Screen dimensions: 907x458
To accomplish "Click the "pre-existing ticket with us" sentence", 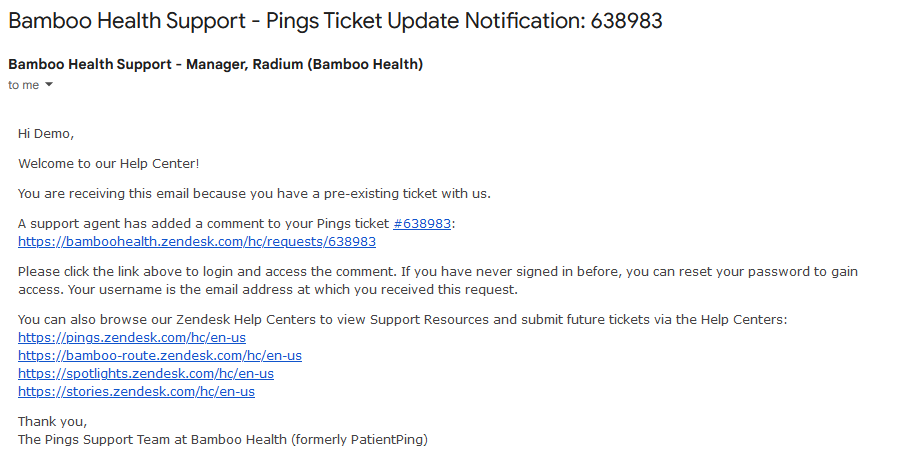I will [255, 194].
